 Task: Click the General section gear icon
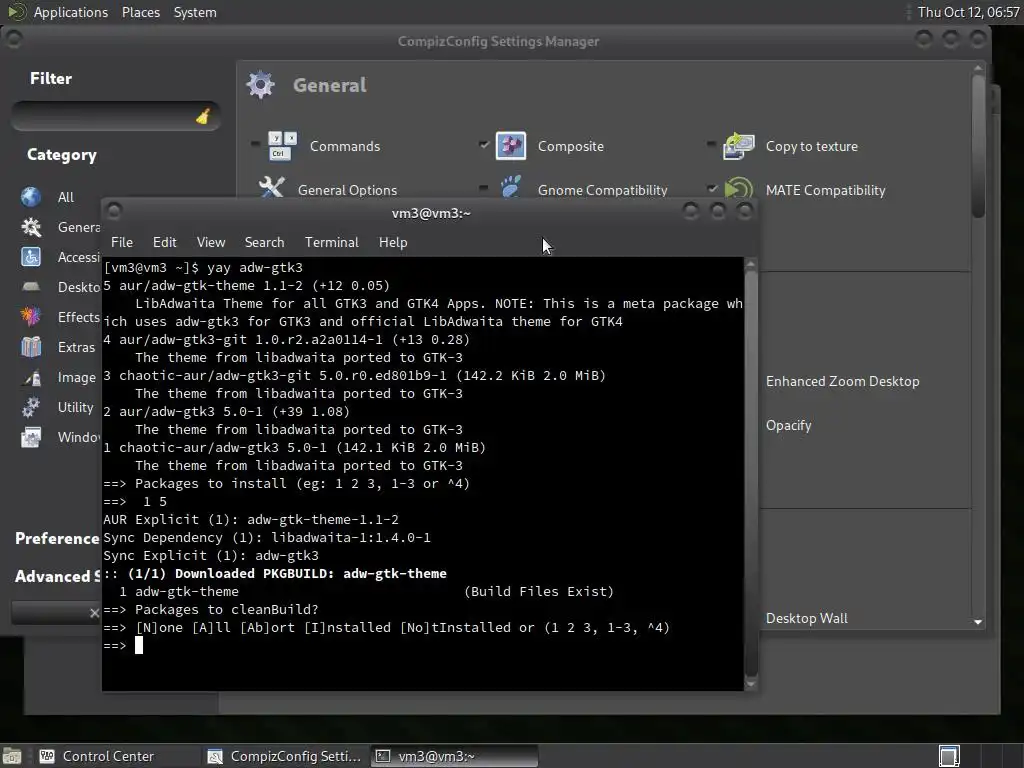[261, 84]
